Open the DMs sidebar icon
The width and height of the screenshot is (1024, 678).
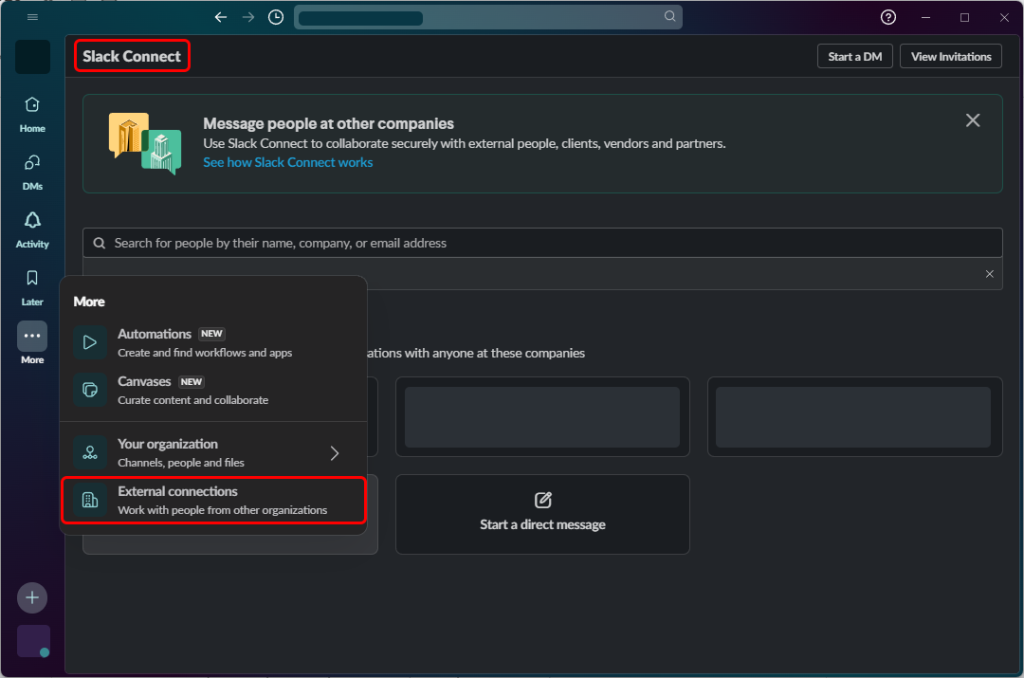[x=32, y=164]
